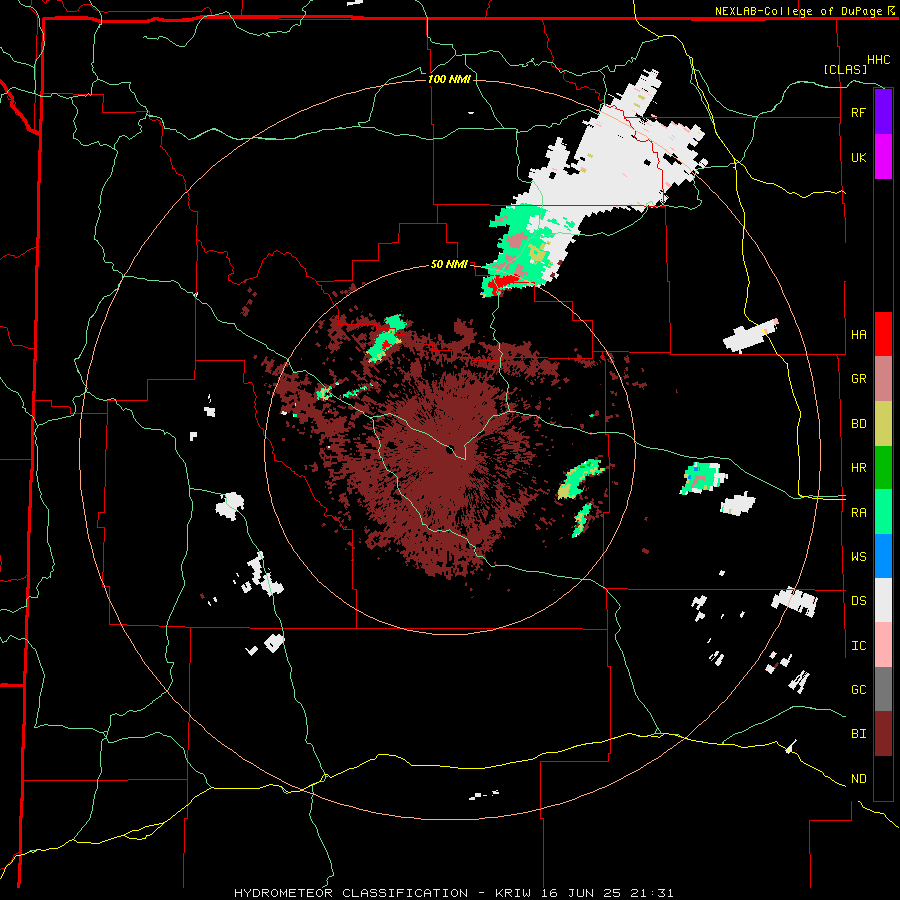Click the 50 NMI range ring label
This screenshot has width=900, height=900.
tap(449, 265)
